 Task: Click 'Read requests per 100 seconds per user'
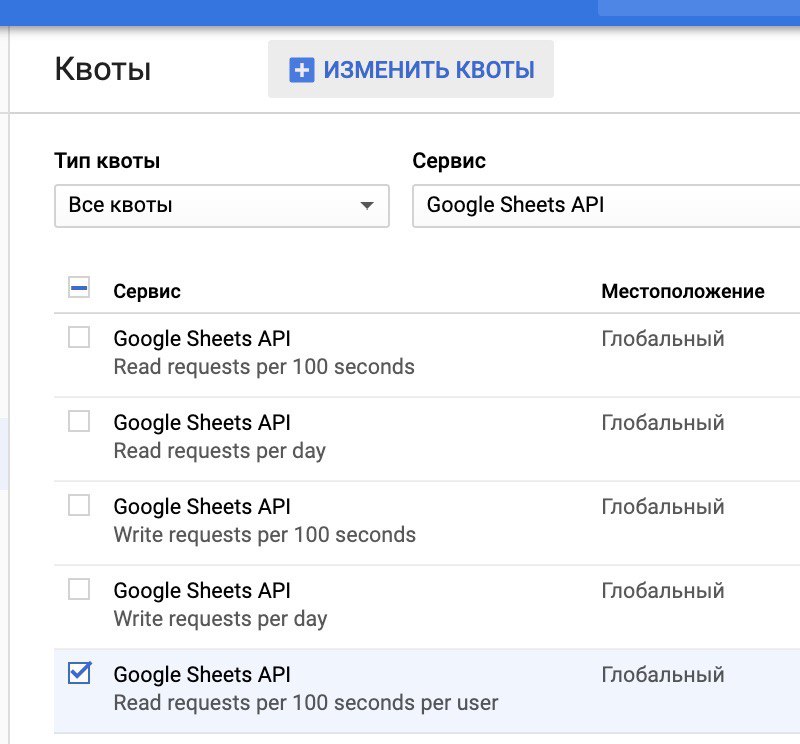click(x=306, y=703)
